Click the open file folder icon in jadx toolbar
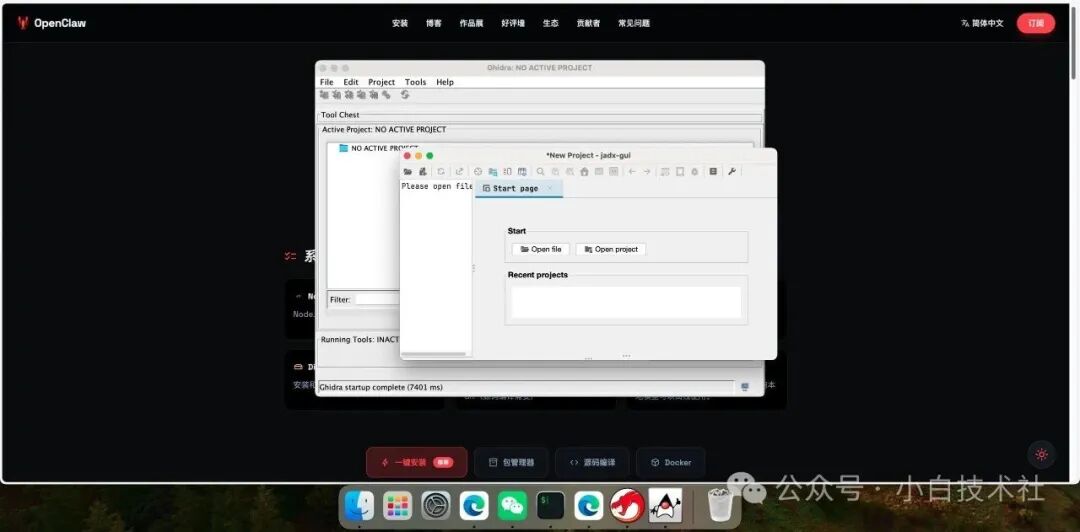 click(x=408, y=172)
